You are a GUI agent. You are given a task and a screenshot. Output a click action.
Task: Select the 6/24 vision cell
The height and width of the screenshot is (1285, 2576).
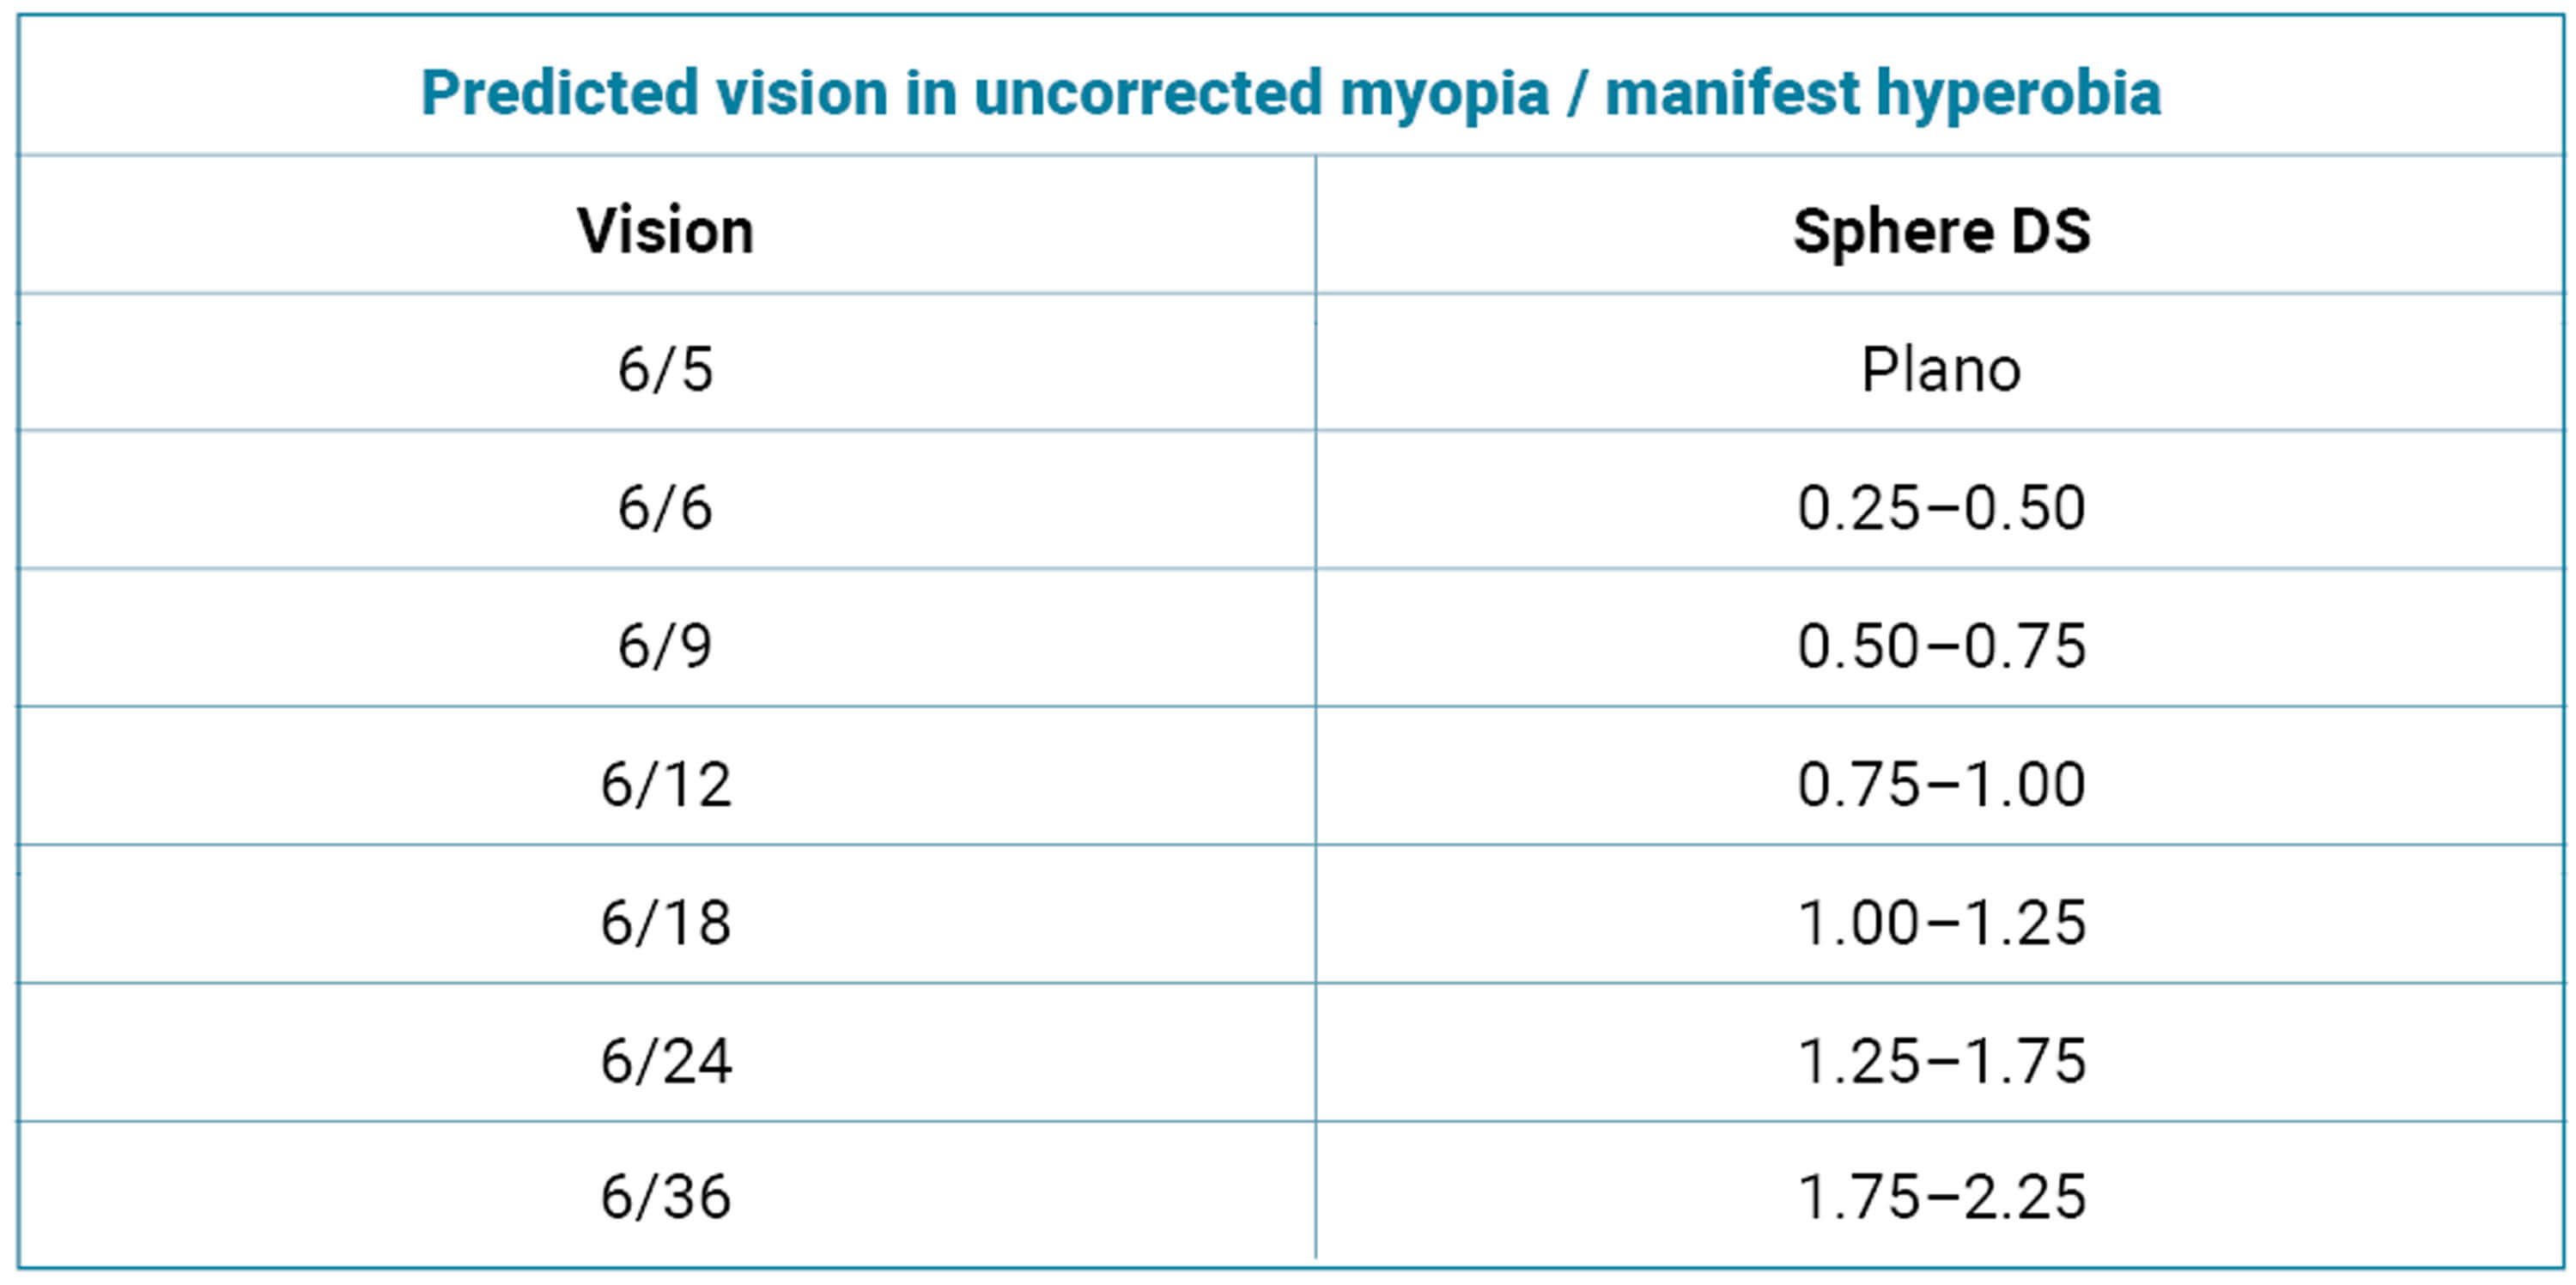665,1060
